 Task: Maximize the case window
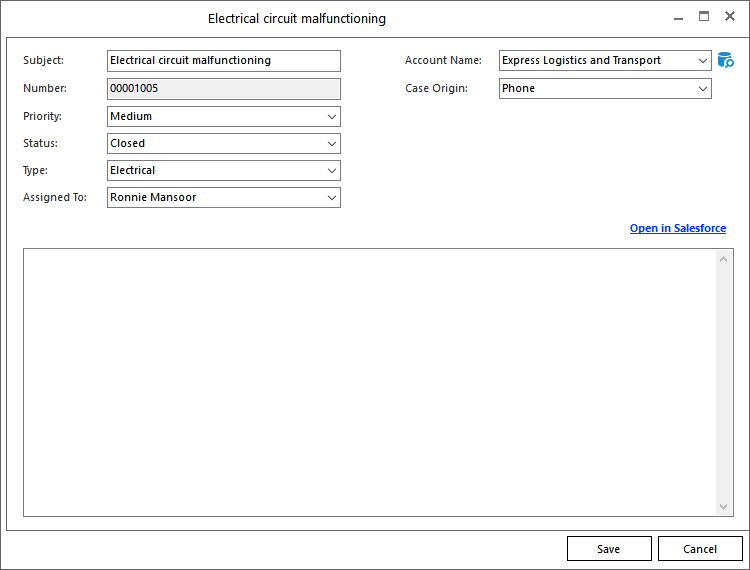[703, 17]
